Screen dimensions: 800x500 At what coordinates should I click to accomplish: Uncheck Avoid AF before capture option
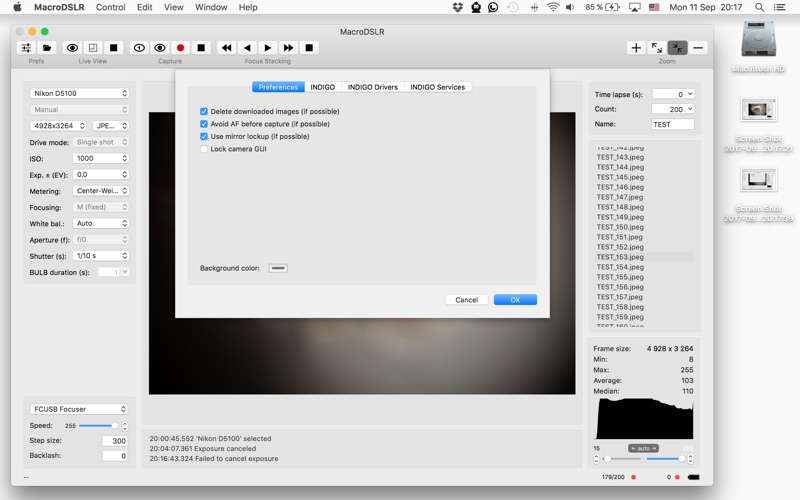pos(204,124)
